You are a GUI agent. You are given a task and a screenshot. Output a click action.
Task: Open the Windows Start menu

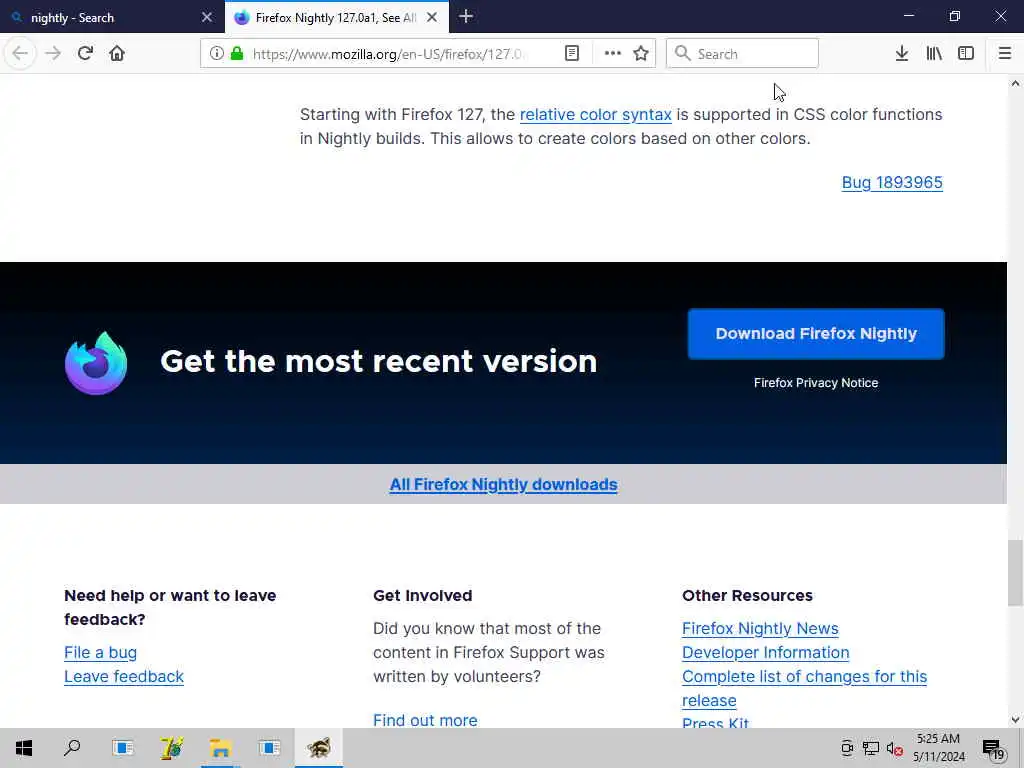(24, 748)
